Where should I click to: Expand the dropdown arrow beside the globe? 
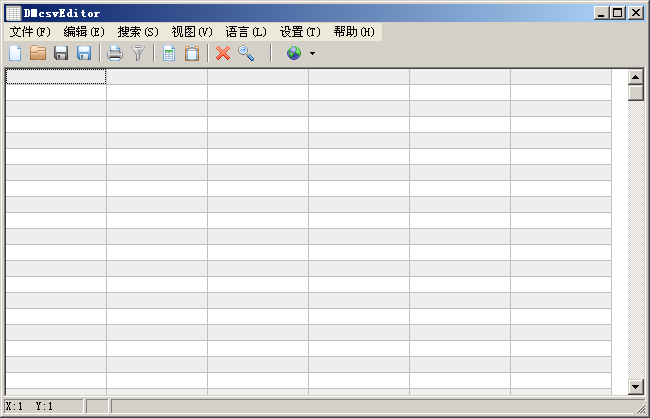tap(312, 53)
